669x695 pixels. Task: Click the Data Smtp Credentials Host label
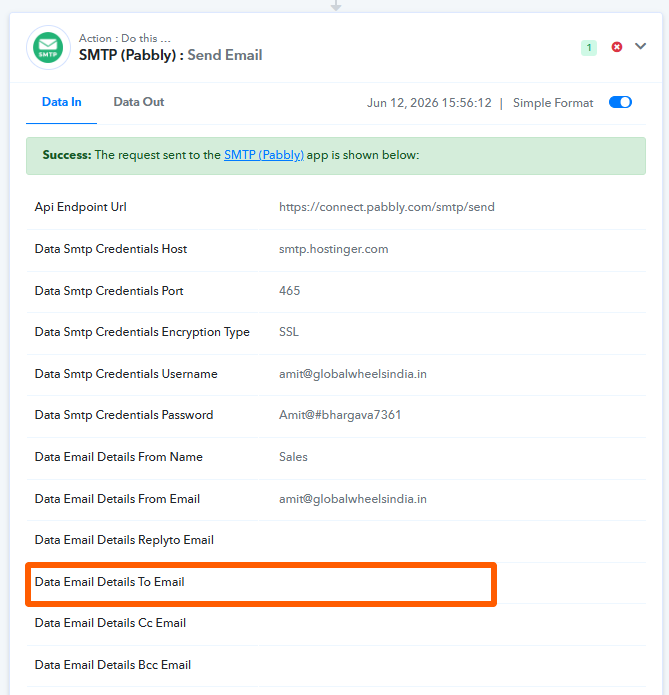(x=111, y=249)
